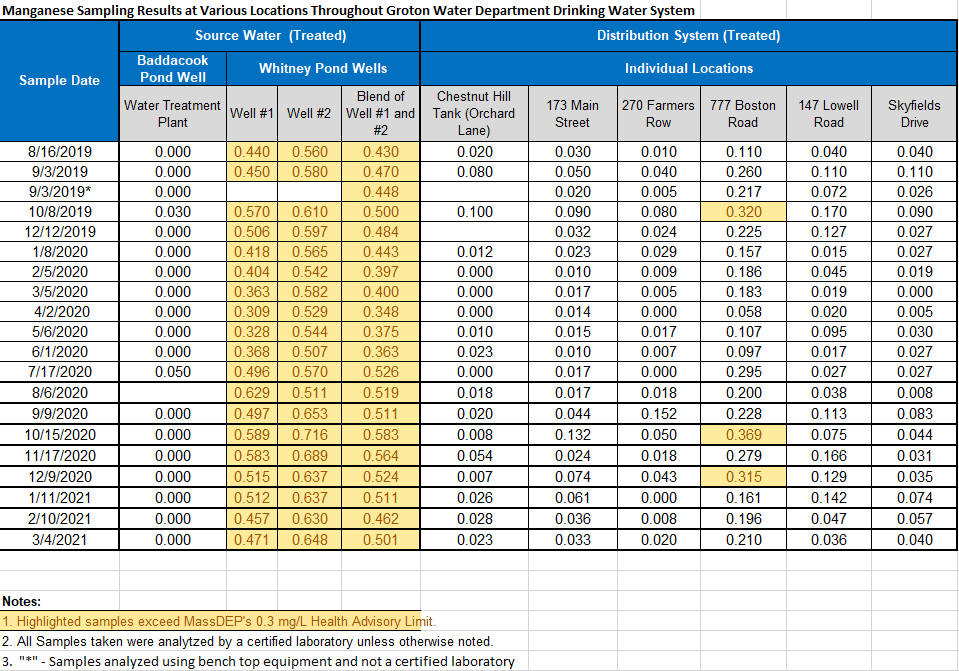Image resolution: width=959 pixels, height=671 pixels.
Task: Click the 12/9/2020 date cell
Action: [59, 476]
